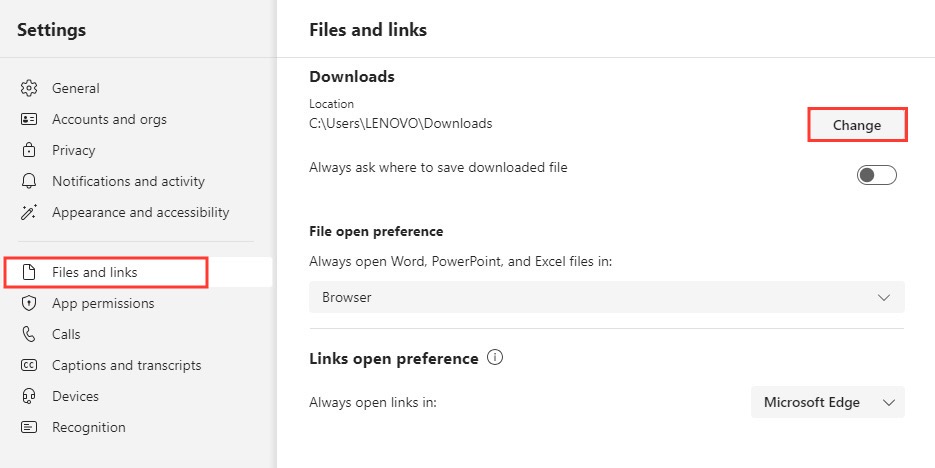The image size is (935, 468).
Task: Click the Accounts and orgs card icon
Action: (x=29, y=119)
